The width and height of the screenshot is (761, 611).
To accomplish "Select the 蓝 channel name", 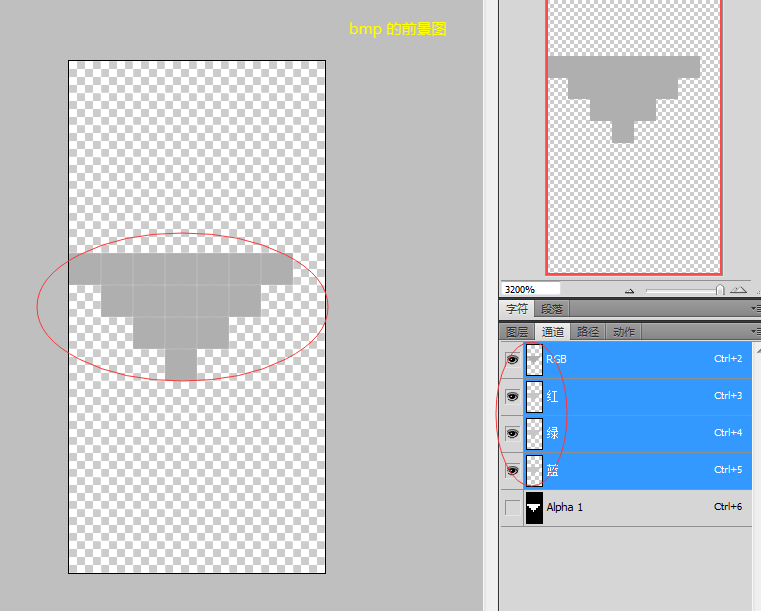I will tap(552, 470).
